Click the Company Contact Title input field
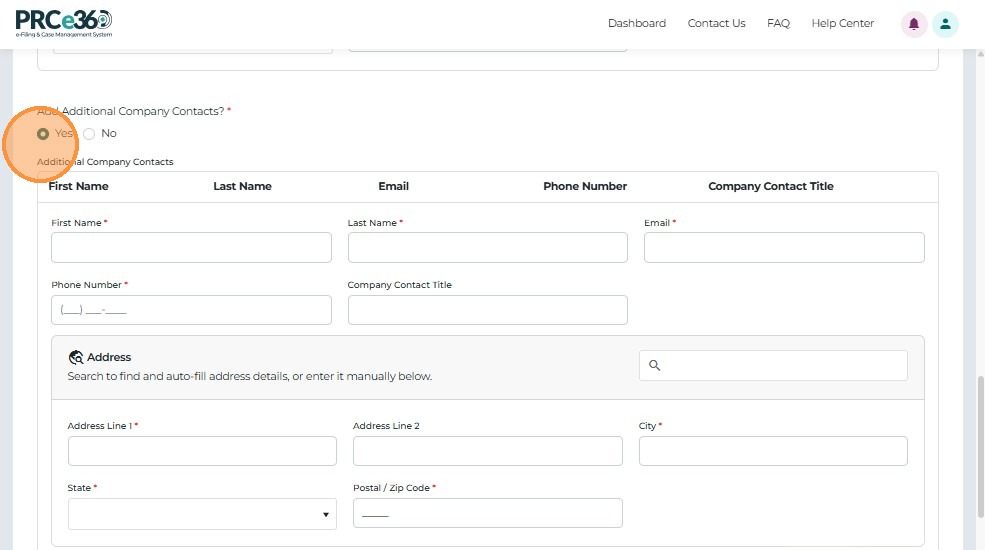Screen dimensions: 985x550 point(487,310)
